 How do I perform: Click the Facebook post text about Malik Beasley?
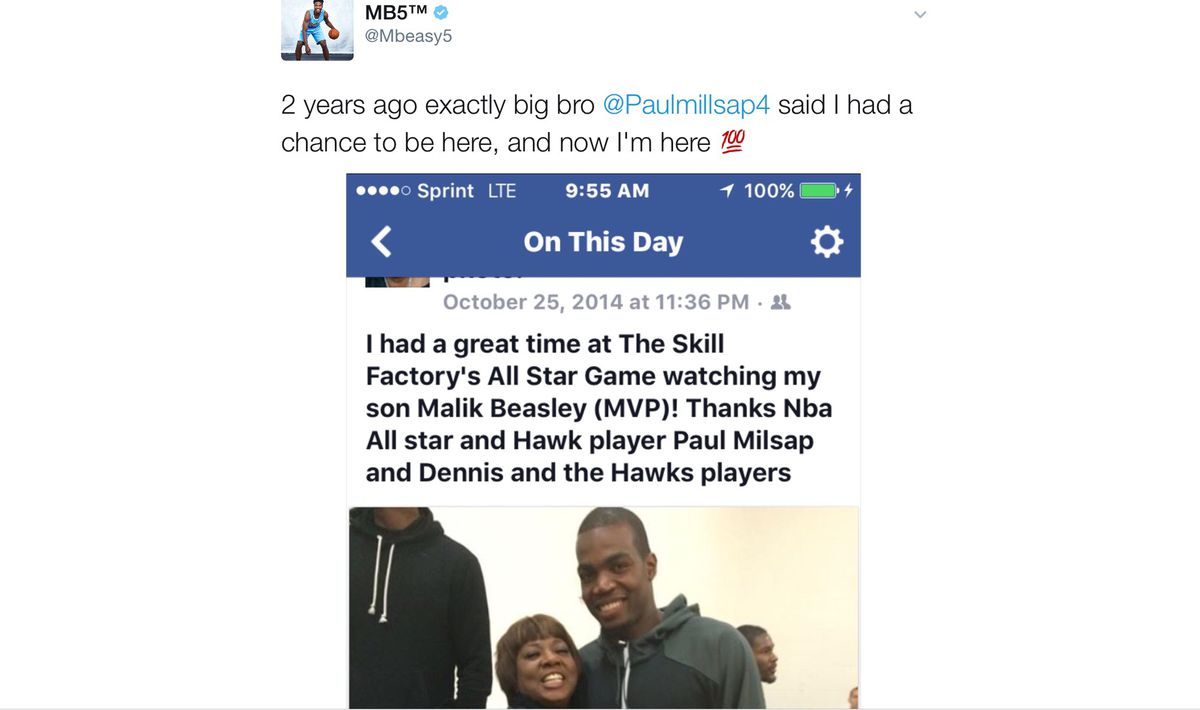pyautogui.click(x=599, y=408)
